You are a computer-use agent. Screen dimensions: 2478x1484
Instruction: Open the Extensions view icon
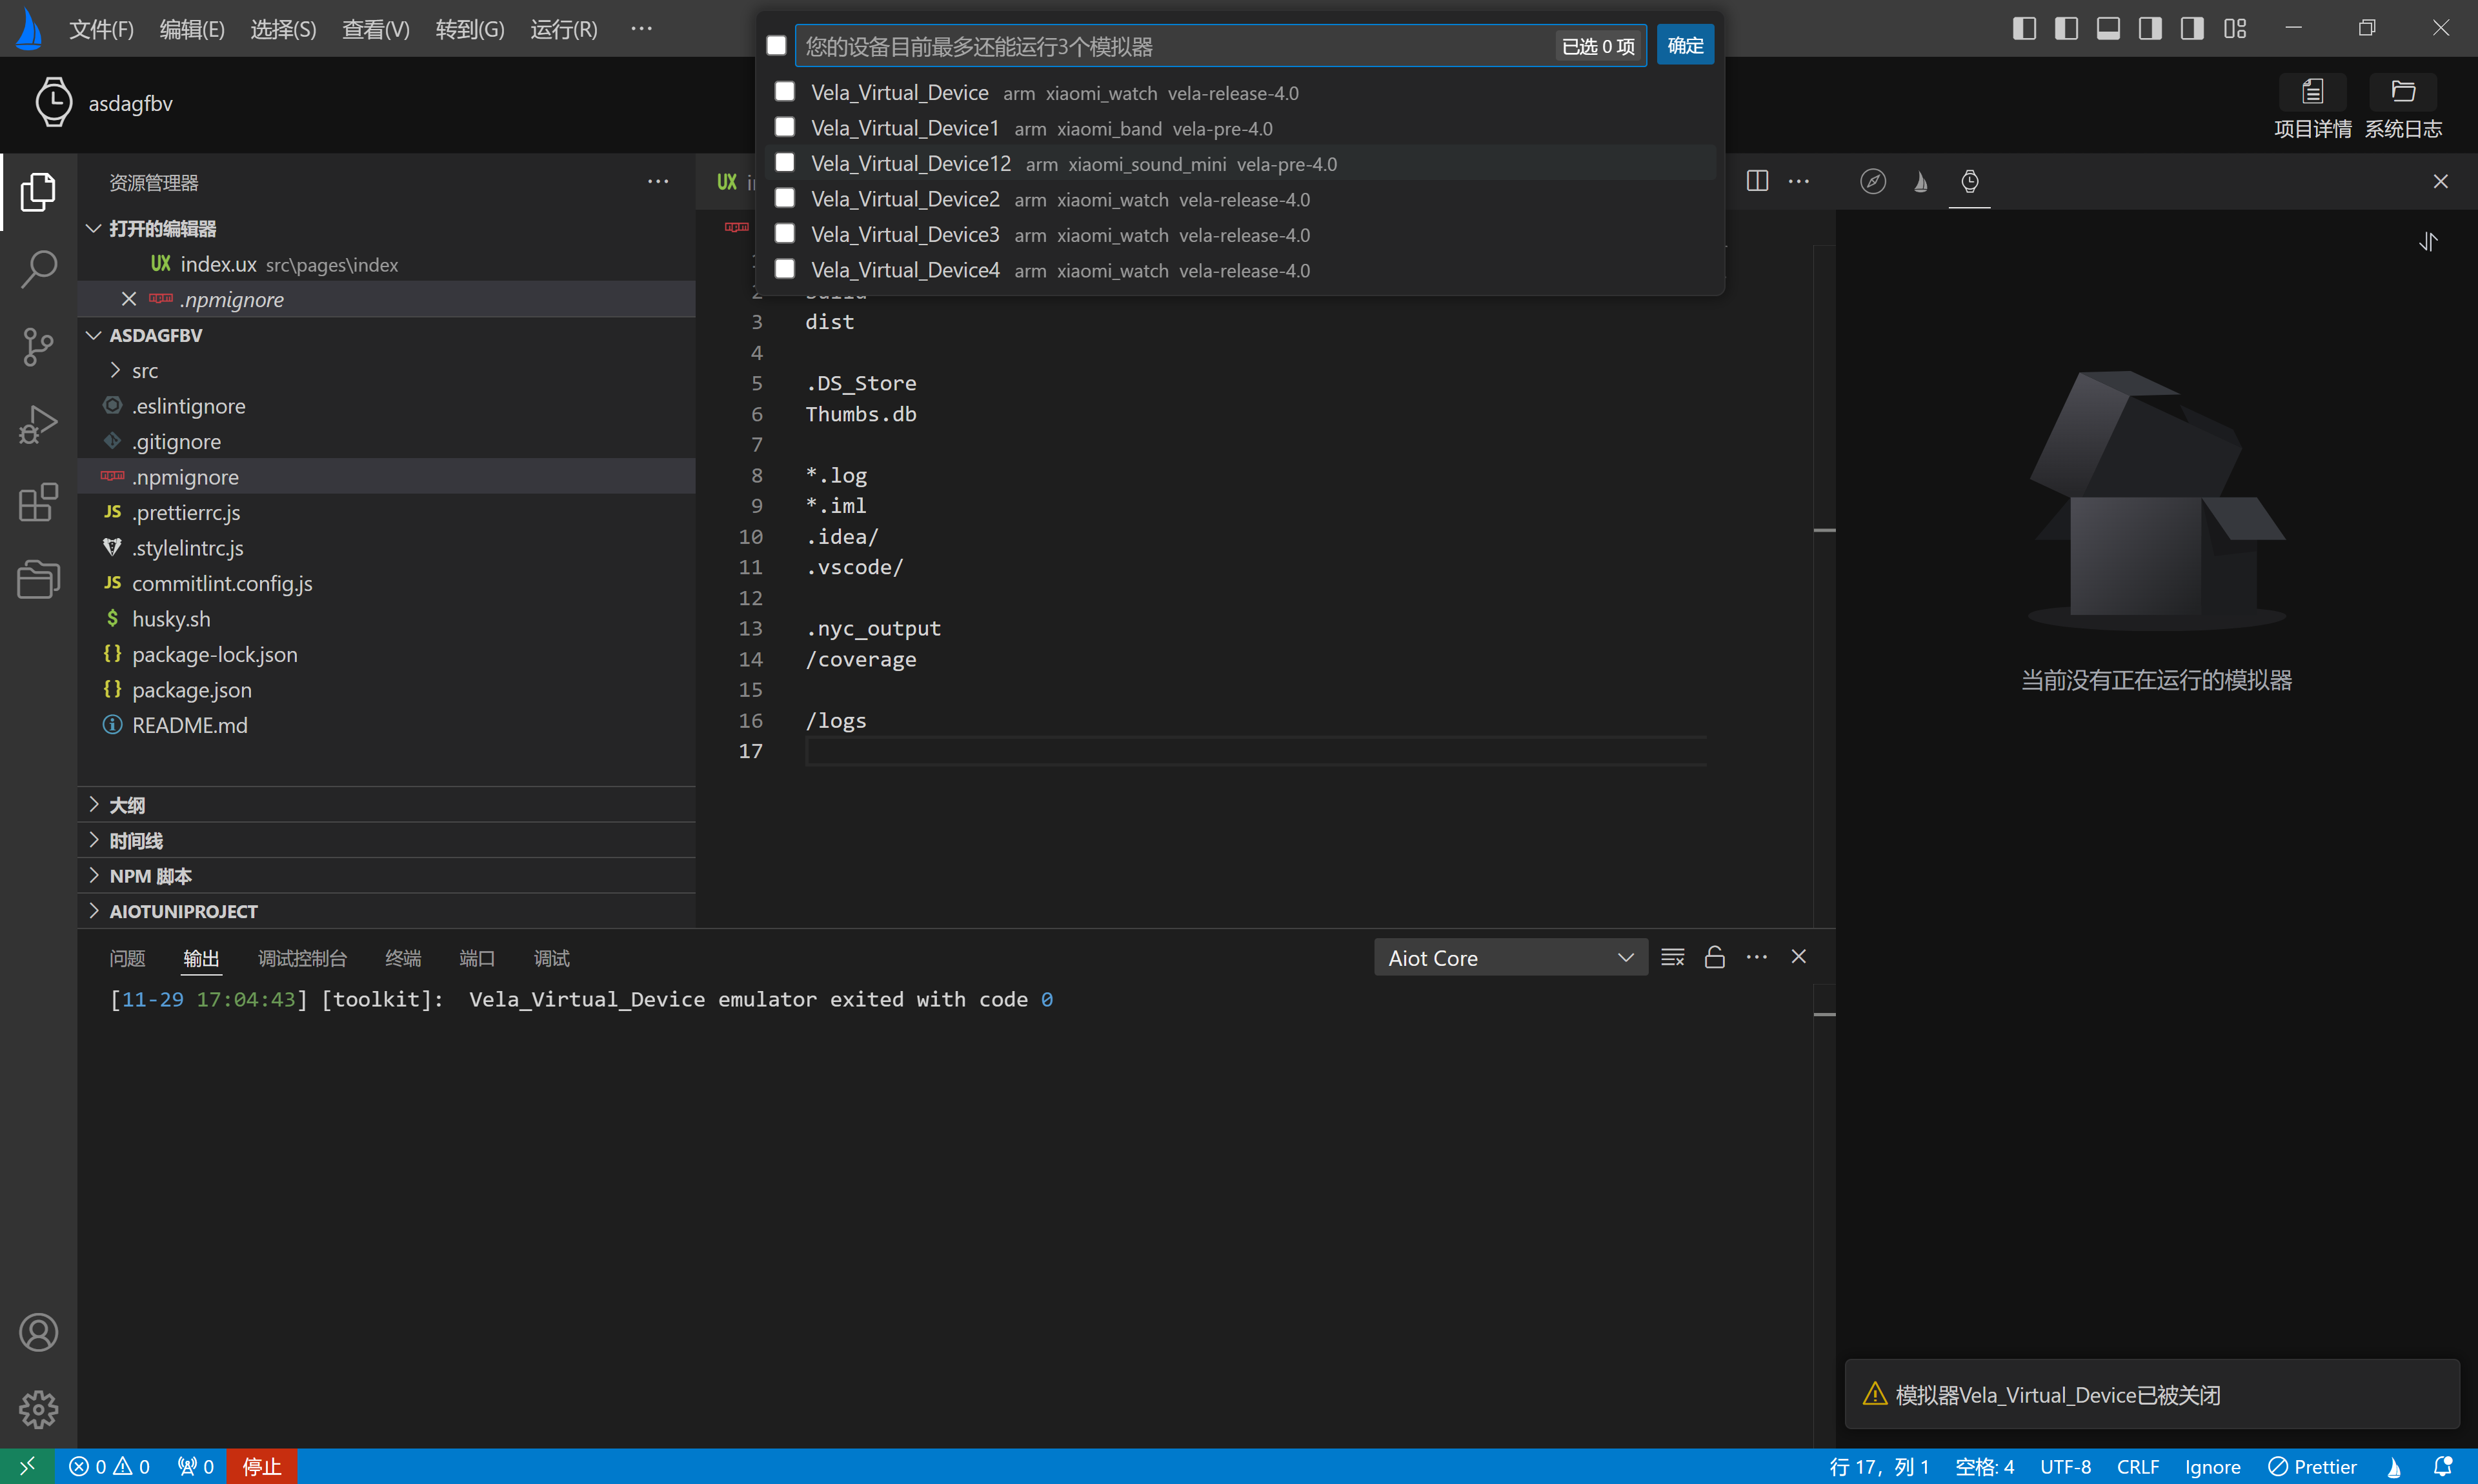point(38,502)
